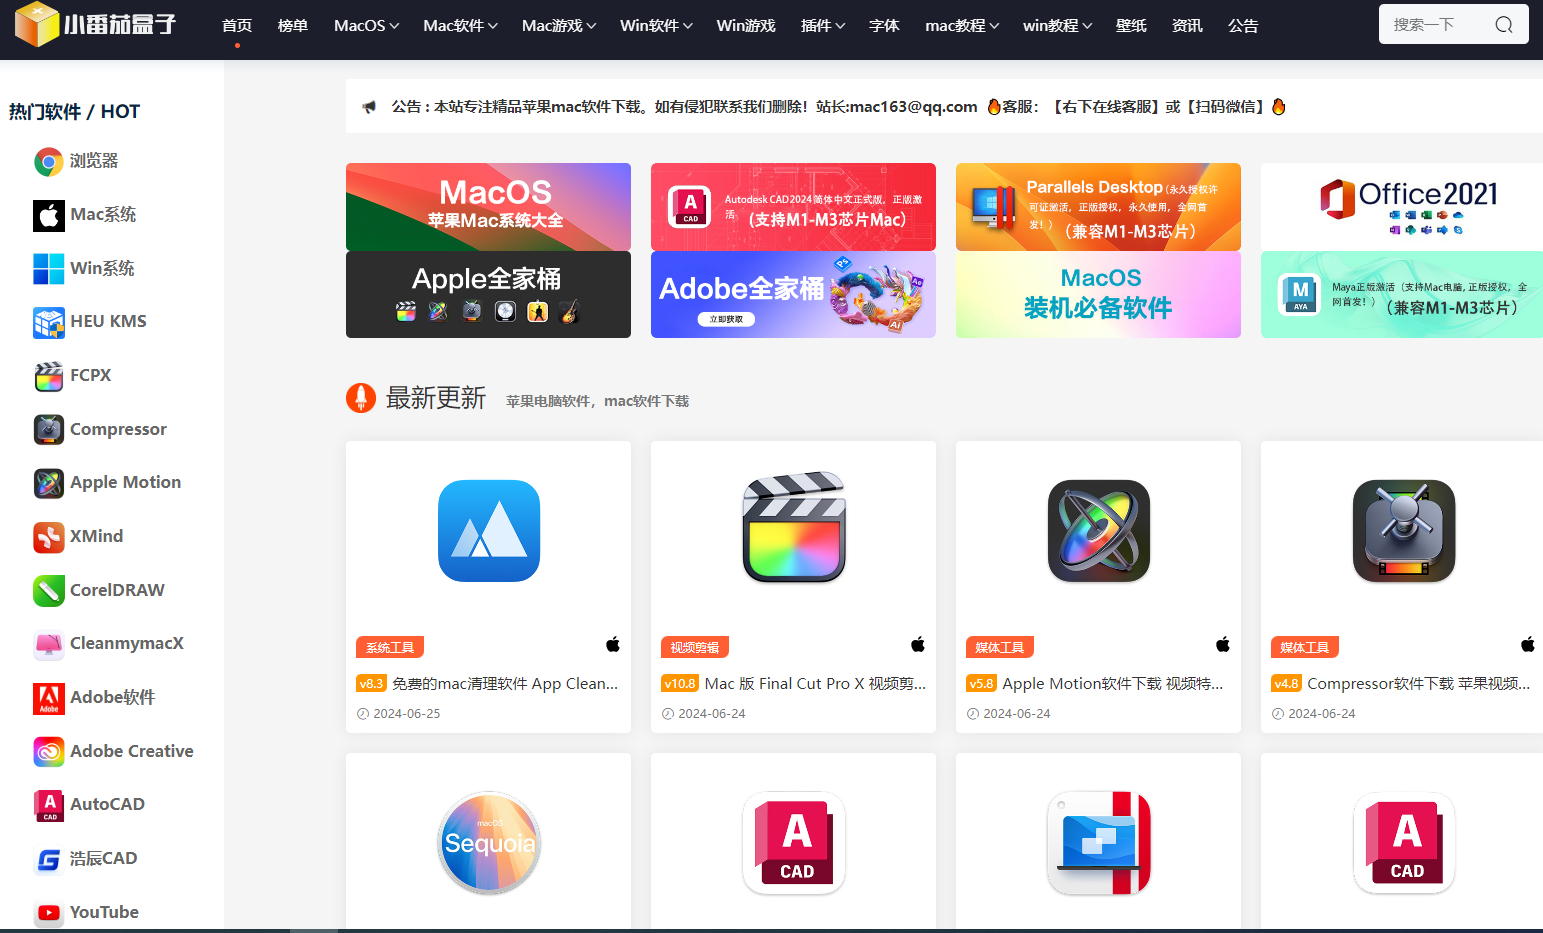Open the HEU KMS sidebar icon

coord(49,322)
